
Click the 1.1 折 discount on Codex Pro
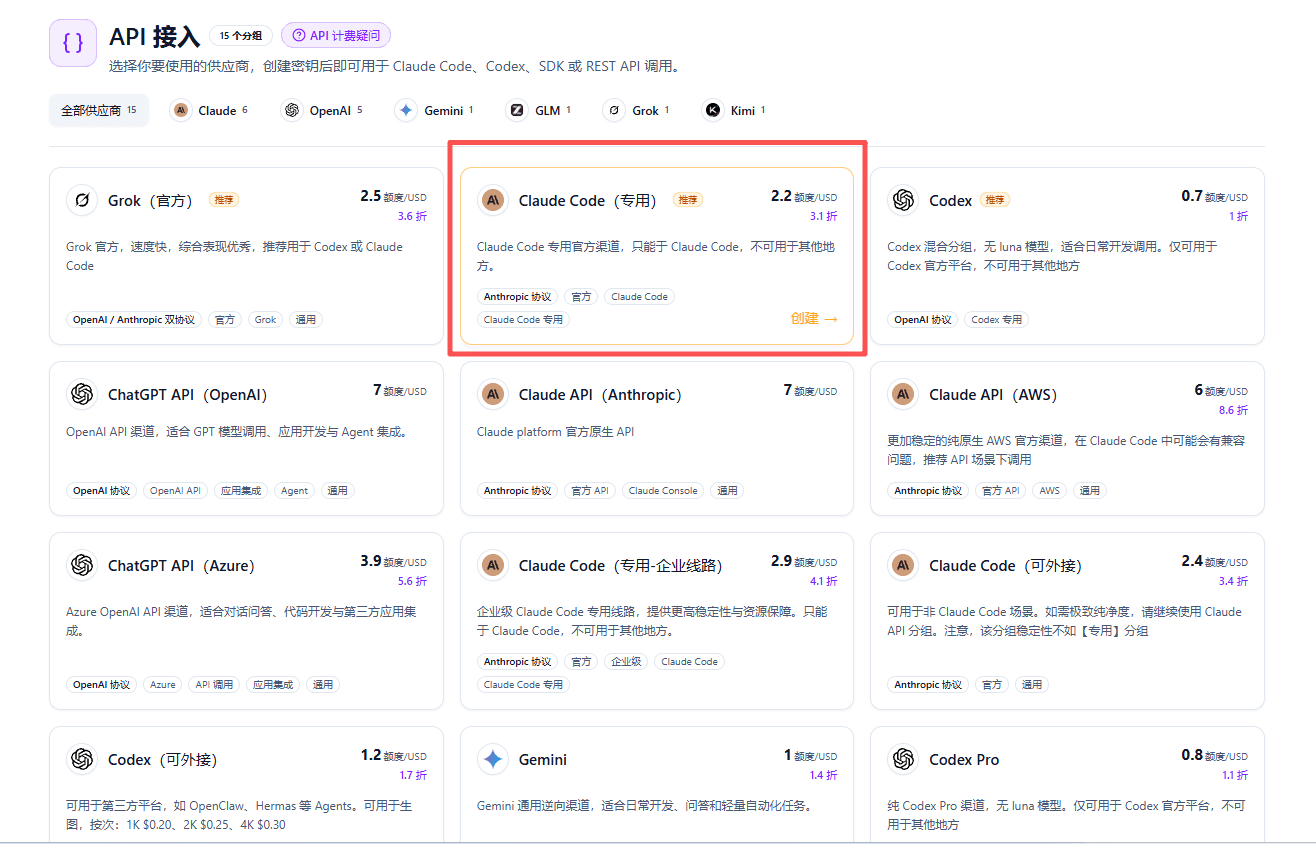[x=1233, y=775]
